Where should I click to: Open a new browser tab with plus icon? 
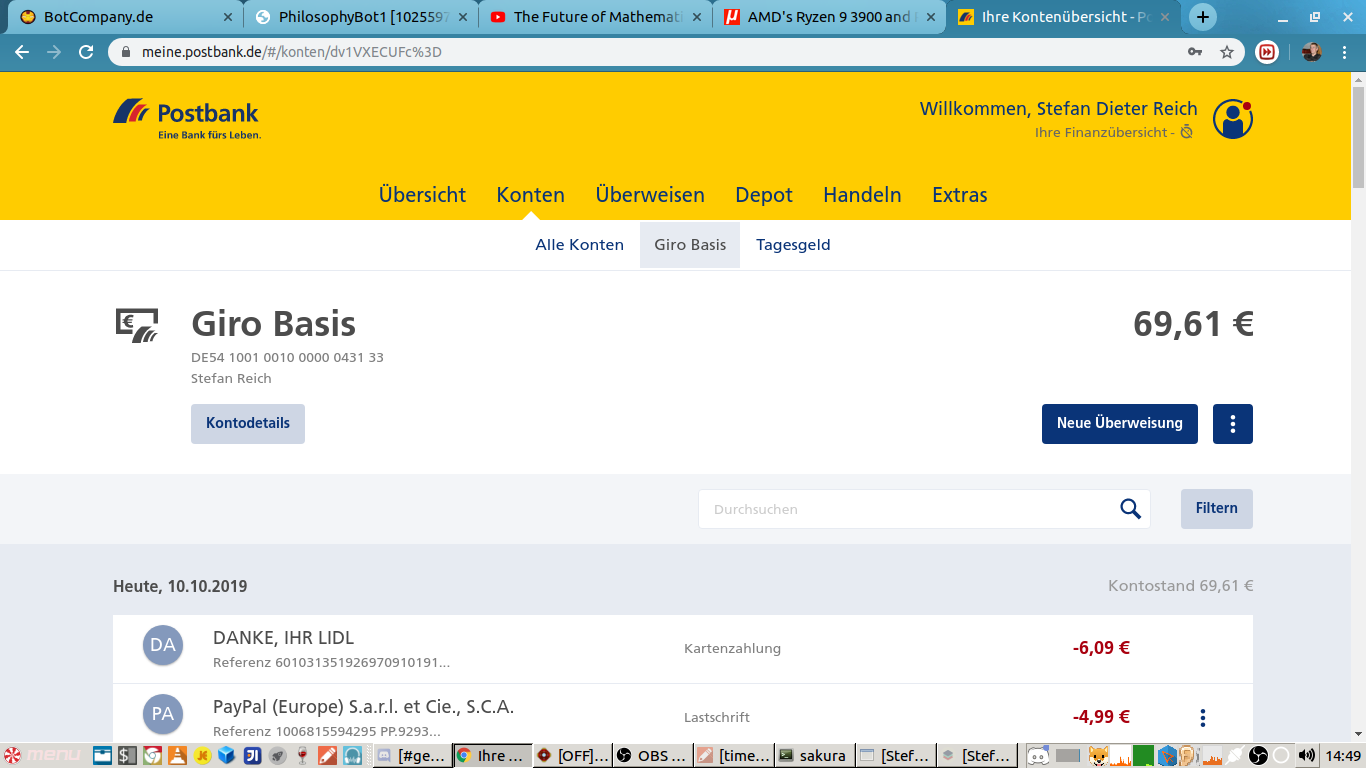(1202, 17)
